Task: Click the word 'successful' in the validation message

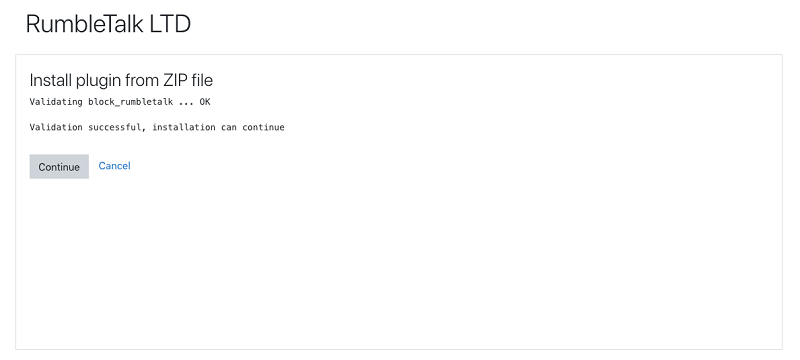Action: pyautogui.click(x=115, y=127)
